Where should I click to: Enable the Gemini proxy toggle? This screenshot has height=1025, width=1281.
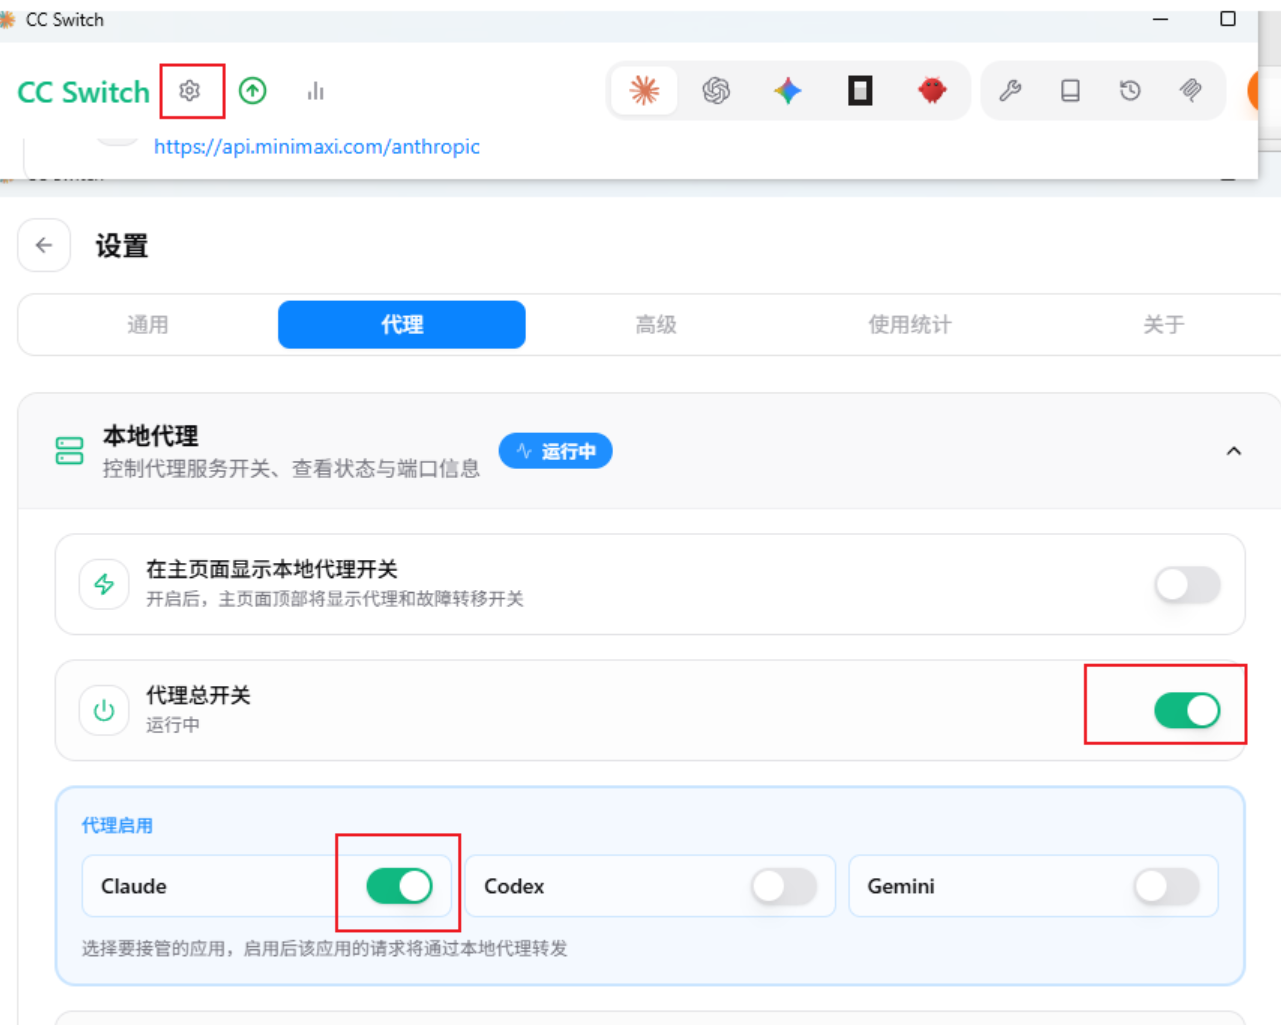point(1167,886)
